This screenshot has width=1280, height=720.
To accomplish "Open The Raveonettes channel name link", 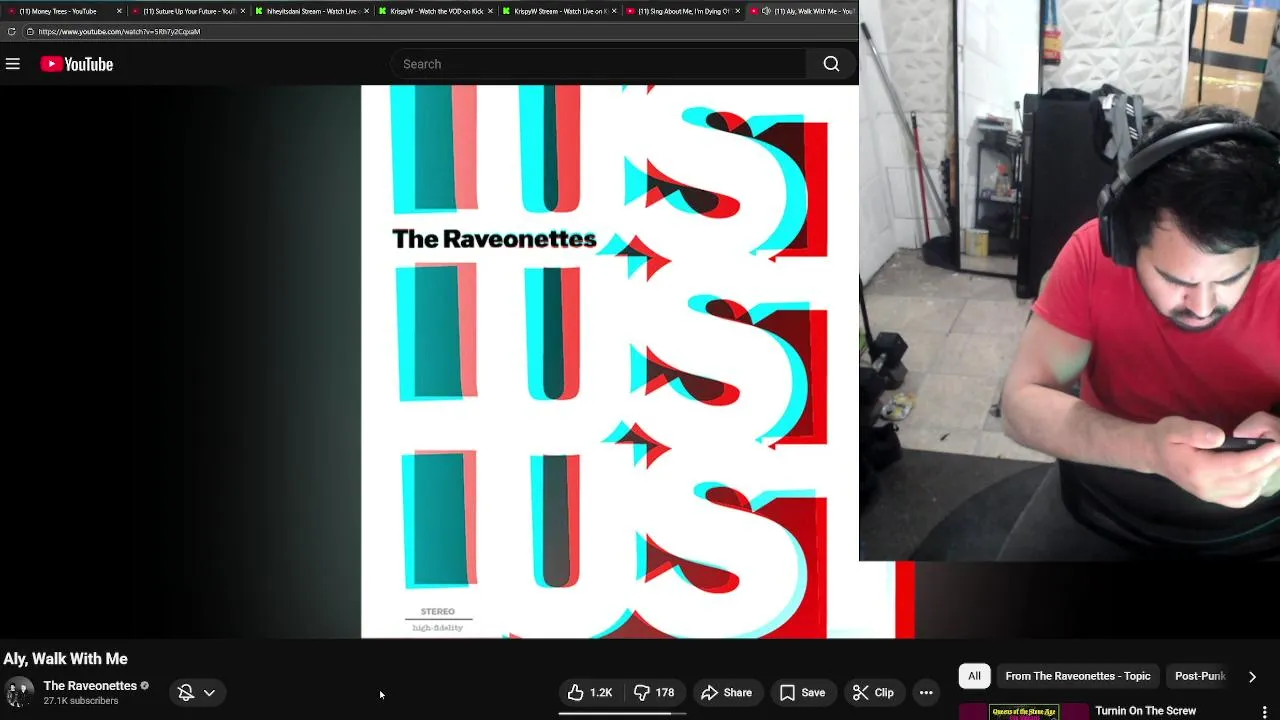I will 90,686.
